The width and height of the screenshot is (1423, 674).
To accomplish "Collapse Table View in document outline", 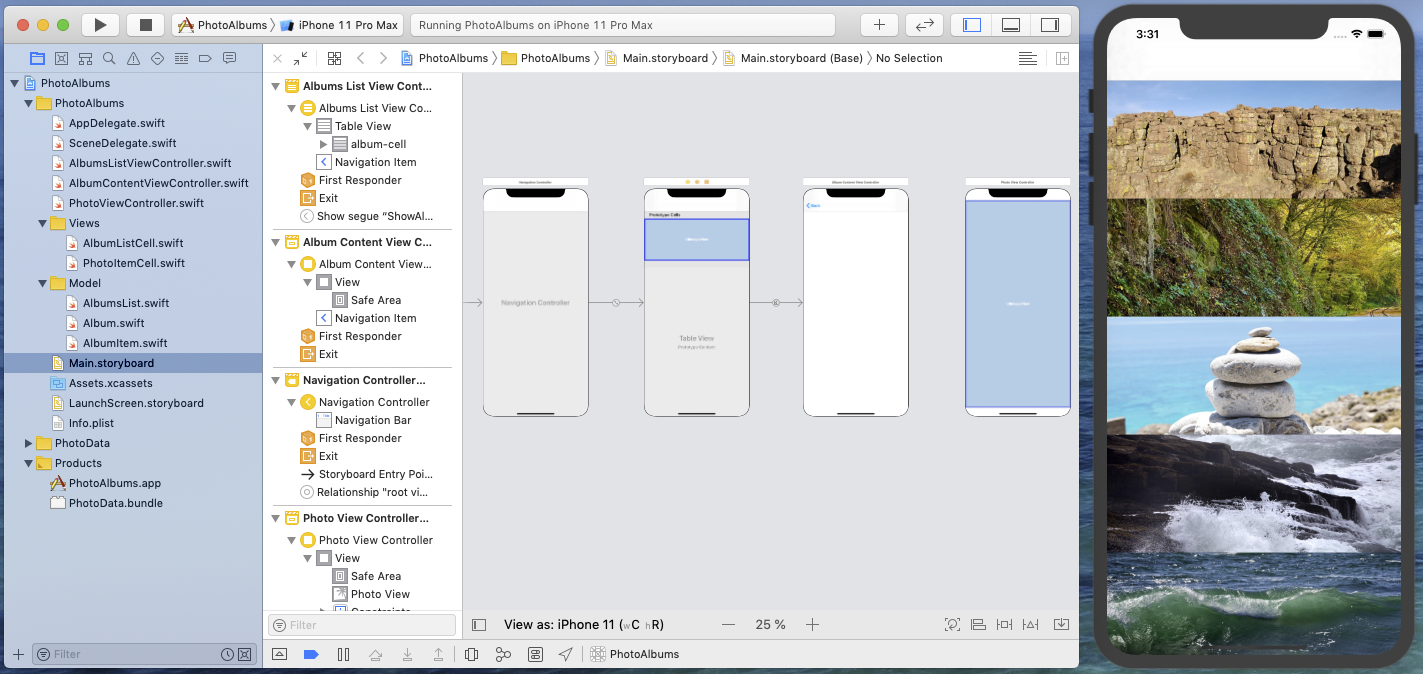I will point(308,126).
